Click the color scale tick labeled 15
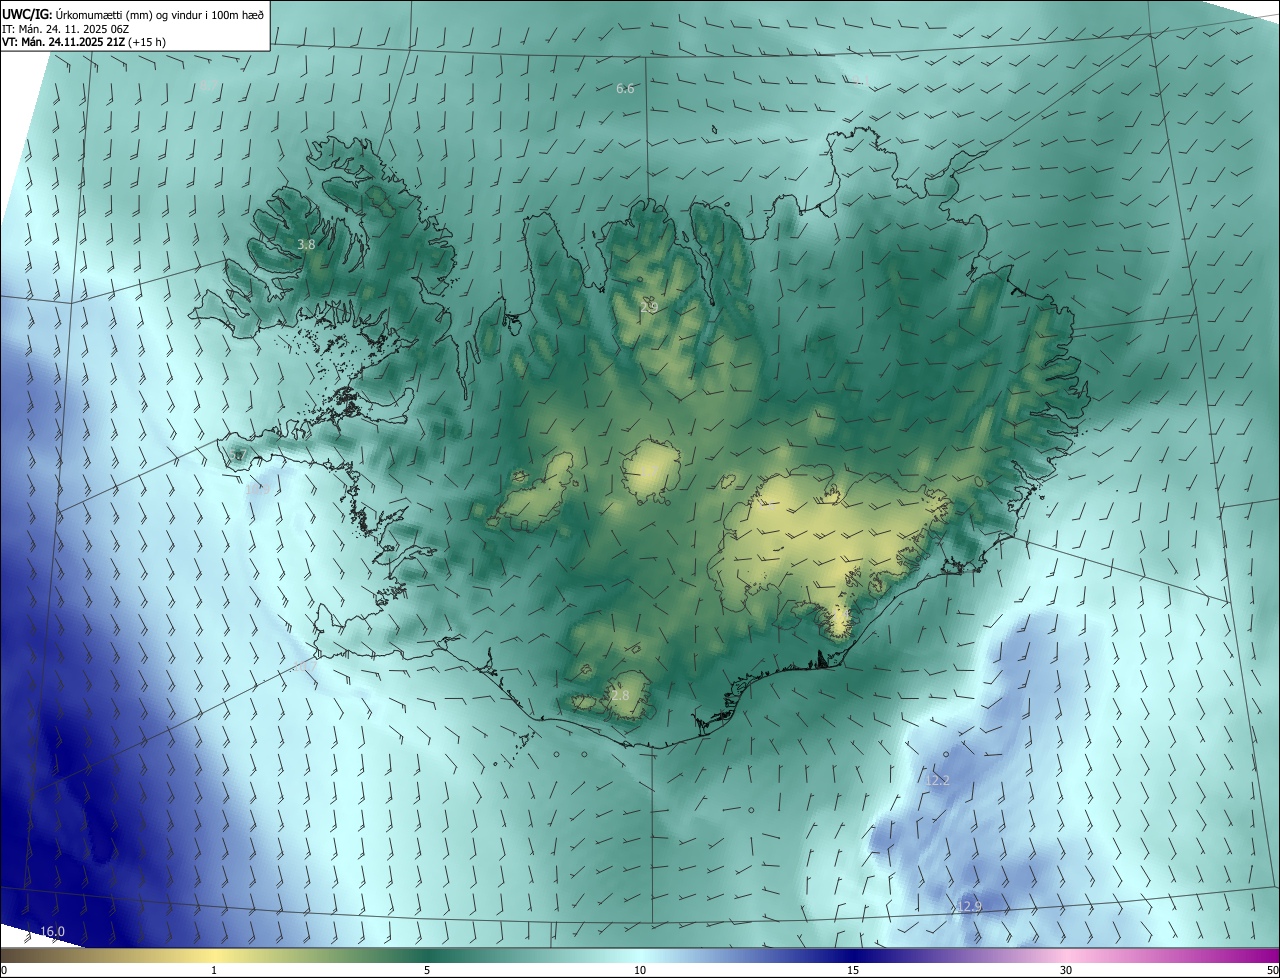This screenshot has height=978, width=1280. coord(853,970)
